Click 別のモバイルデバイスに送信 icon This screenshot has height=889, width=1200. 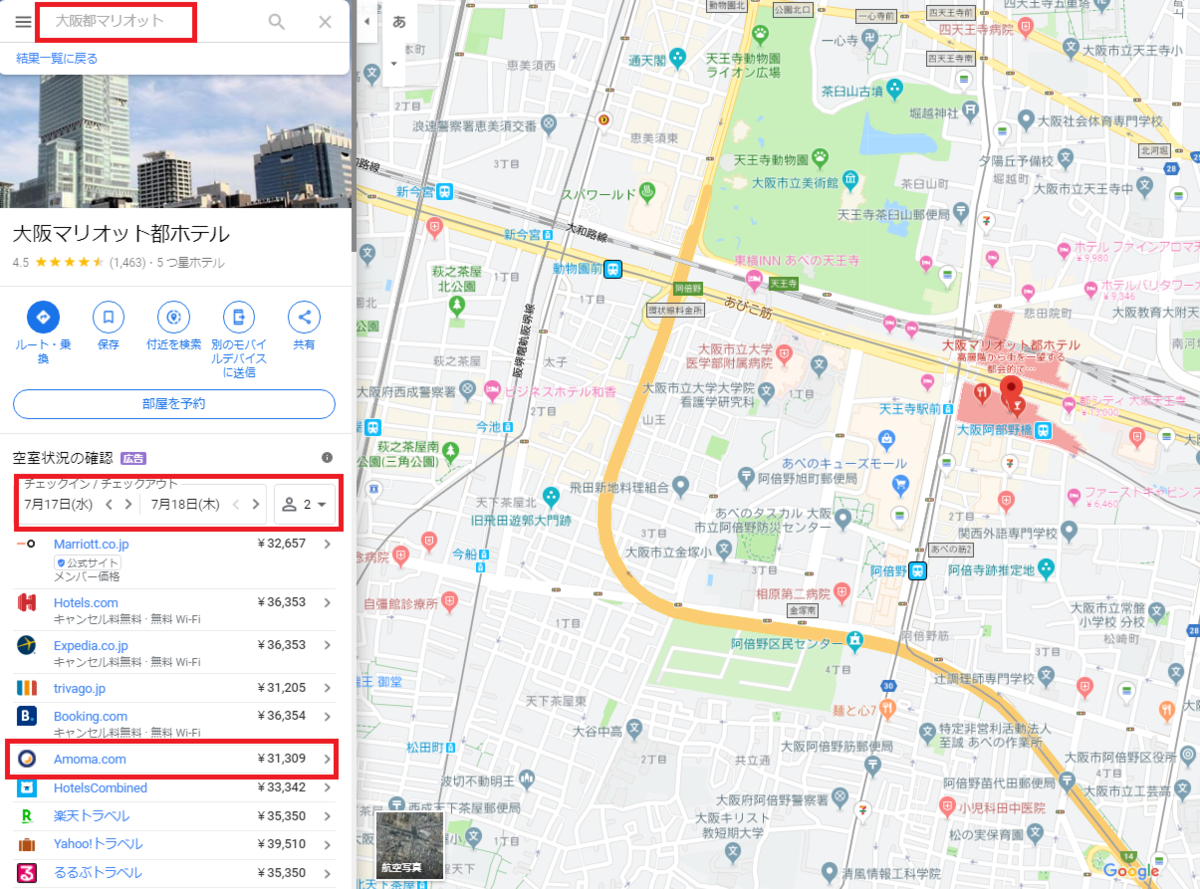pos(239,318)
